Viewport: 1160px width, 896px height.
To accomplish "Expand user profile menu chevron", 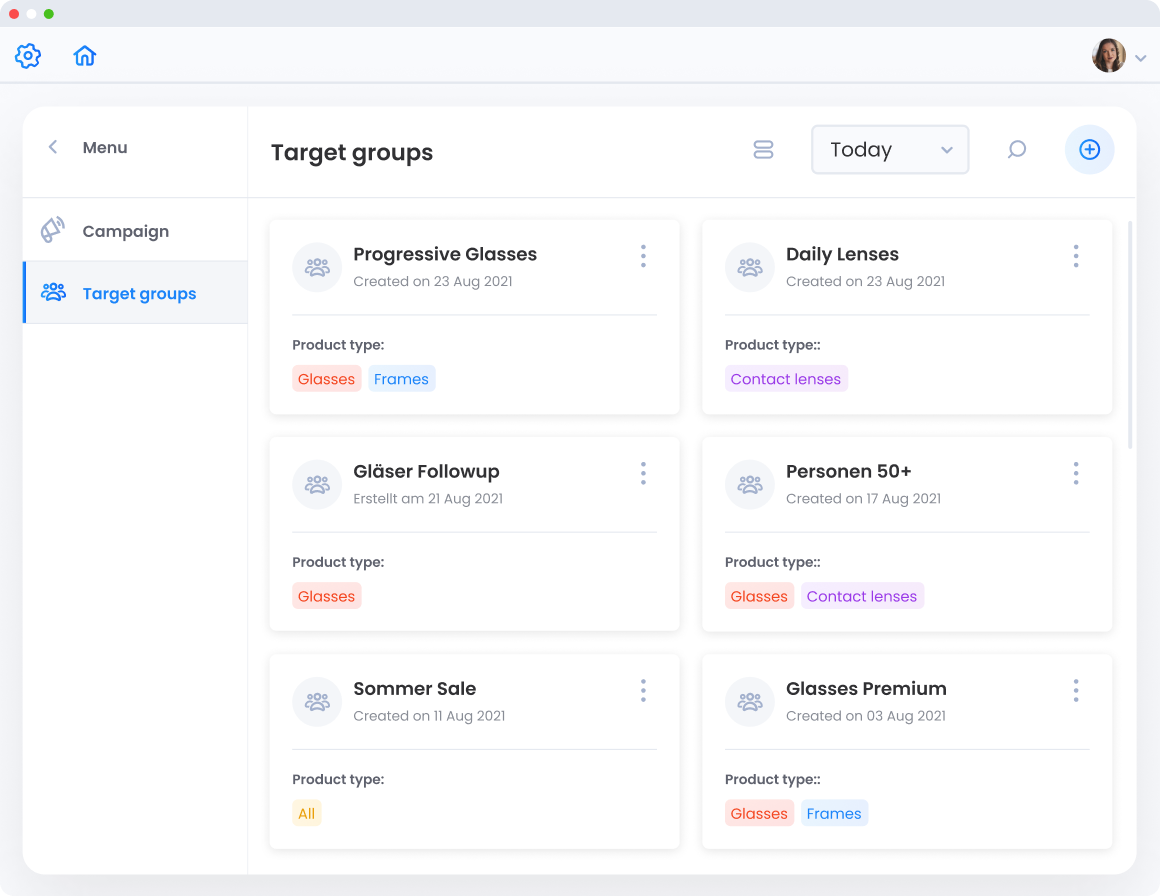I will 1141,59.
